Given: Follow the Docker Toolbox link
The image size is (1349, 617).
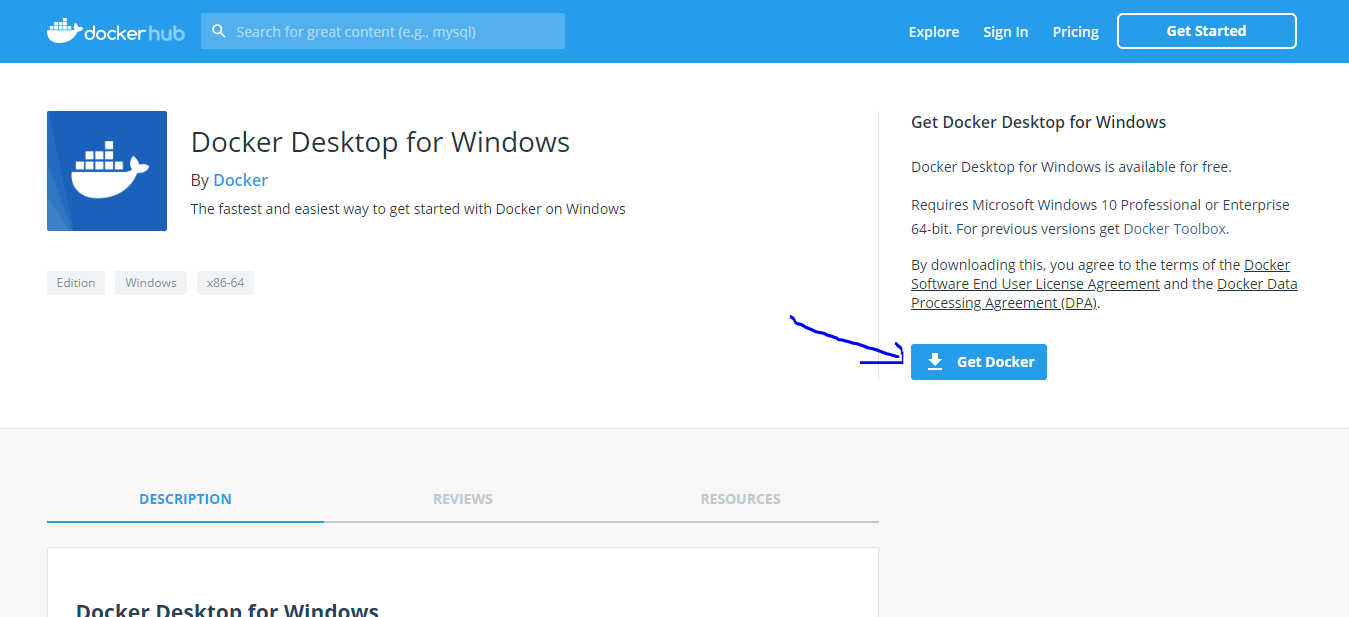Looking at the screenshot, I should 1174,229.
